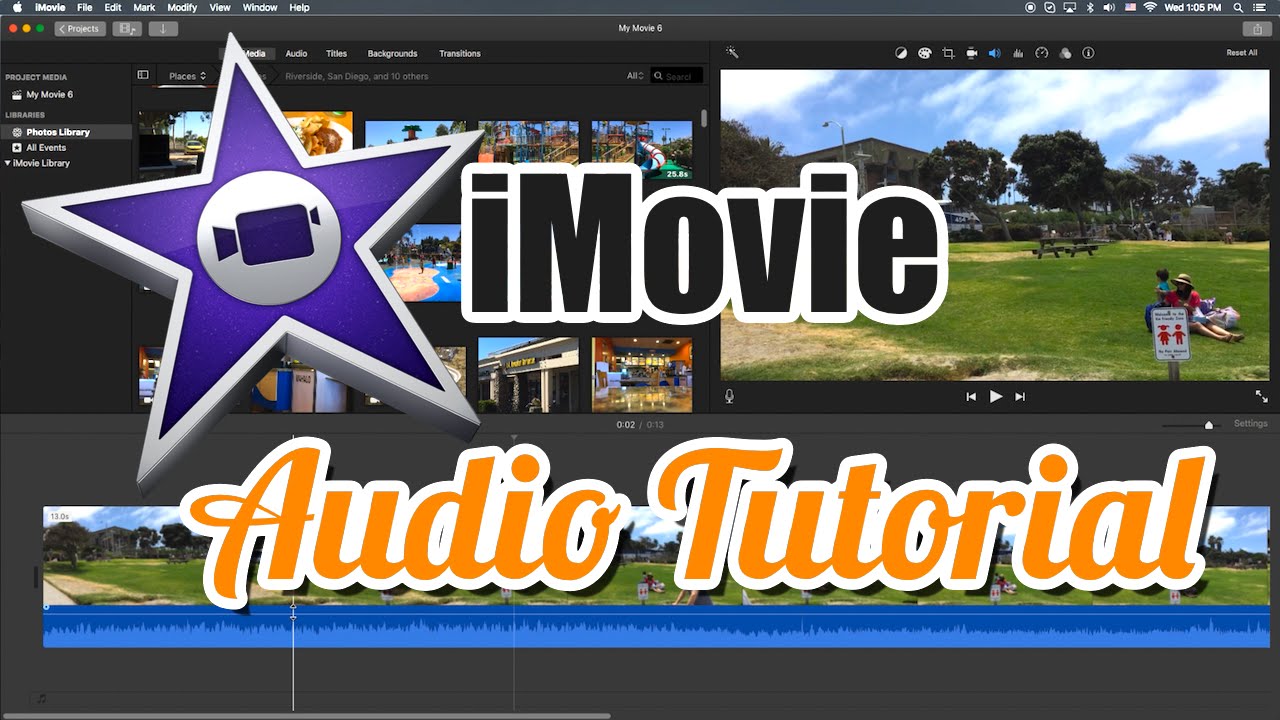
Task: Switch to the Transitions tab
Action: pyautogui.click(x=460, y=53)
